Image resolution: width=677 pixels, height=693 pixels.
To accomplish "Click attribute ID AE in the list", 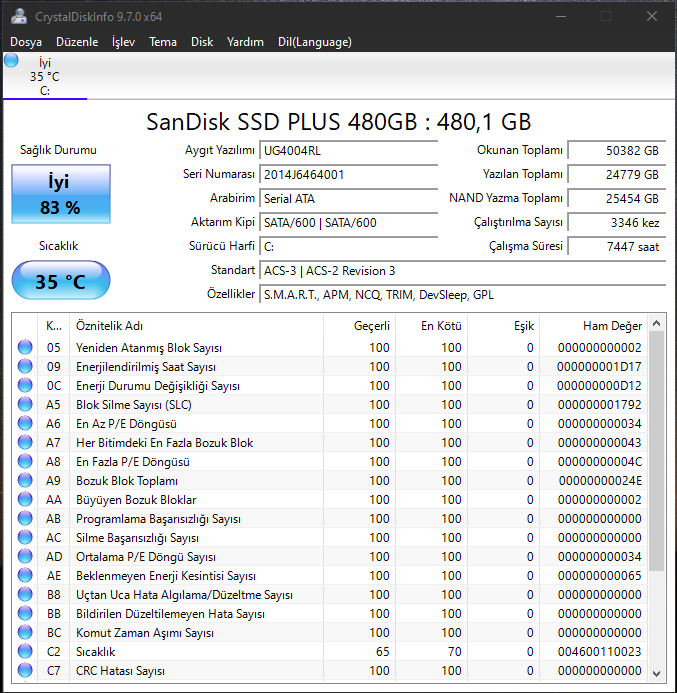I will point(53,576).
